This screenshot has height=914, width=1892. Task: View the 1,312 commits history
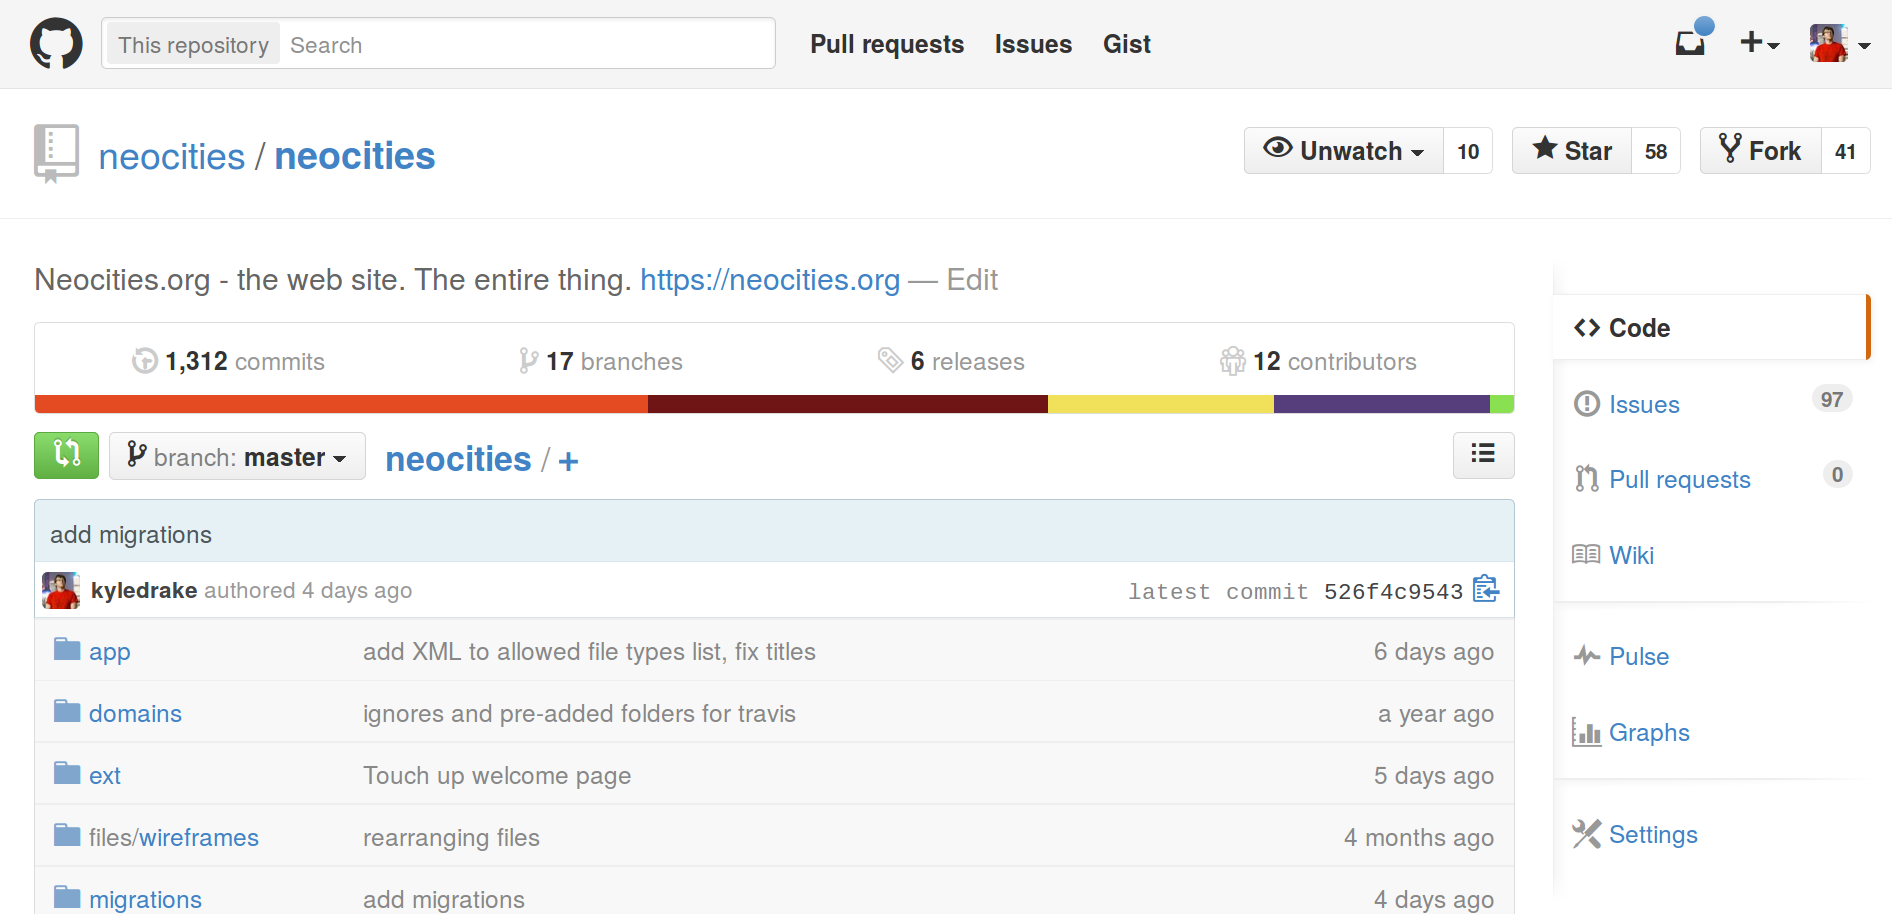point(228,361)
